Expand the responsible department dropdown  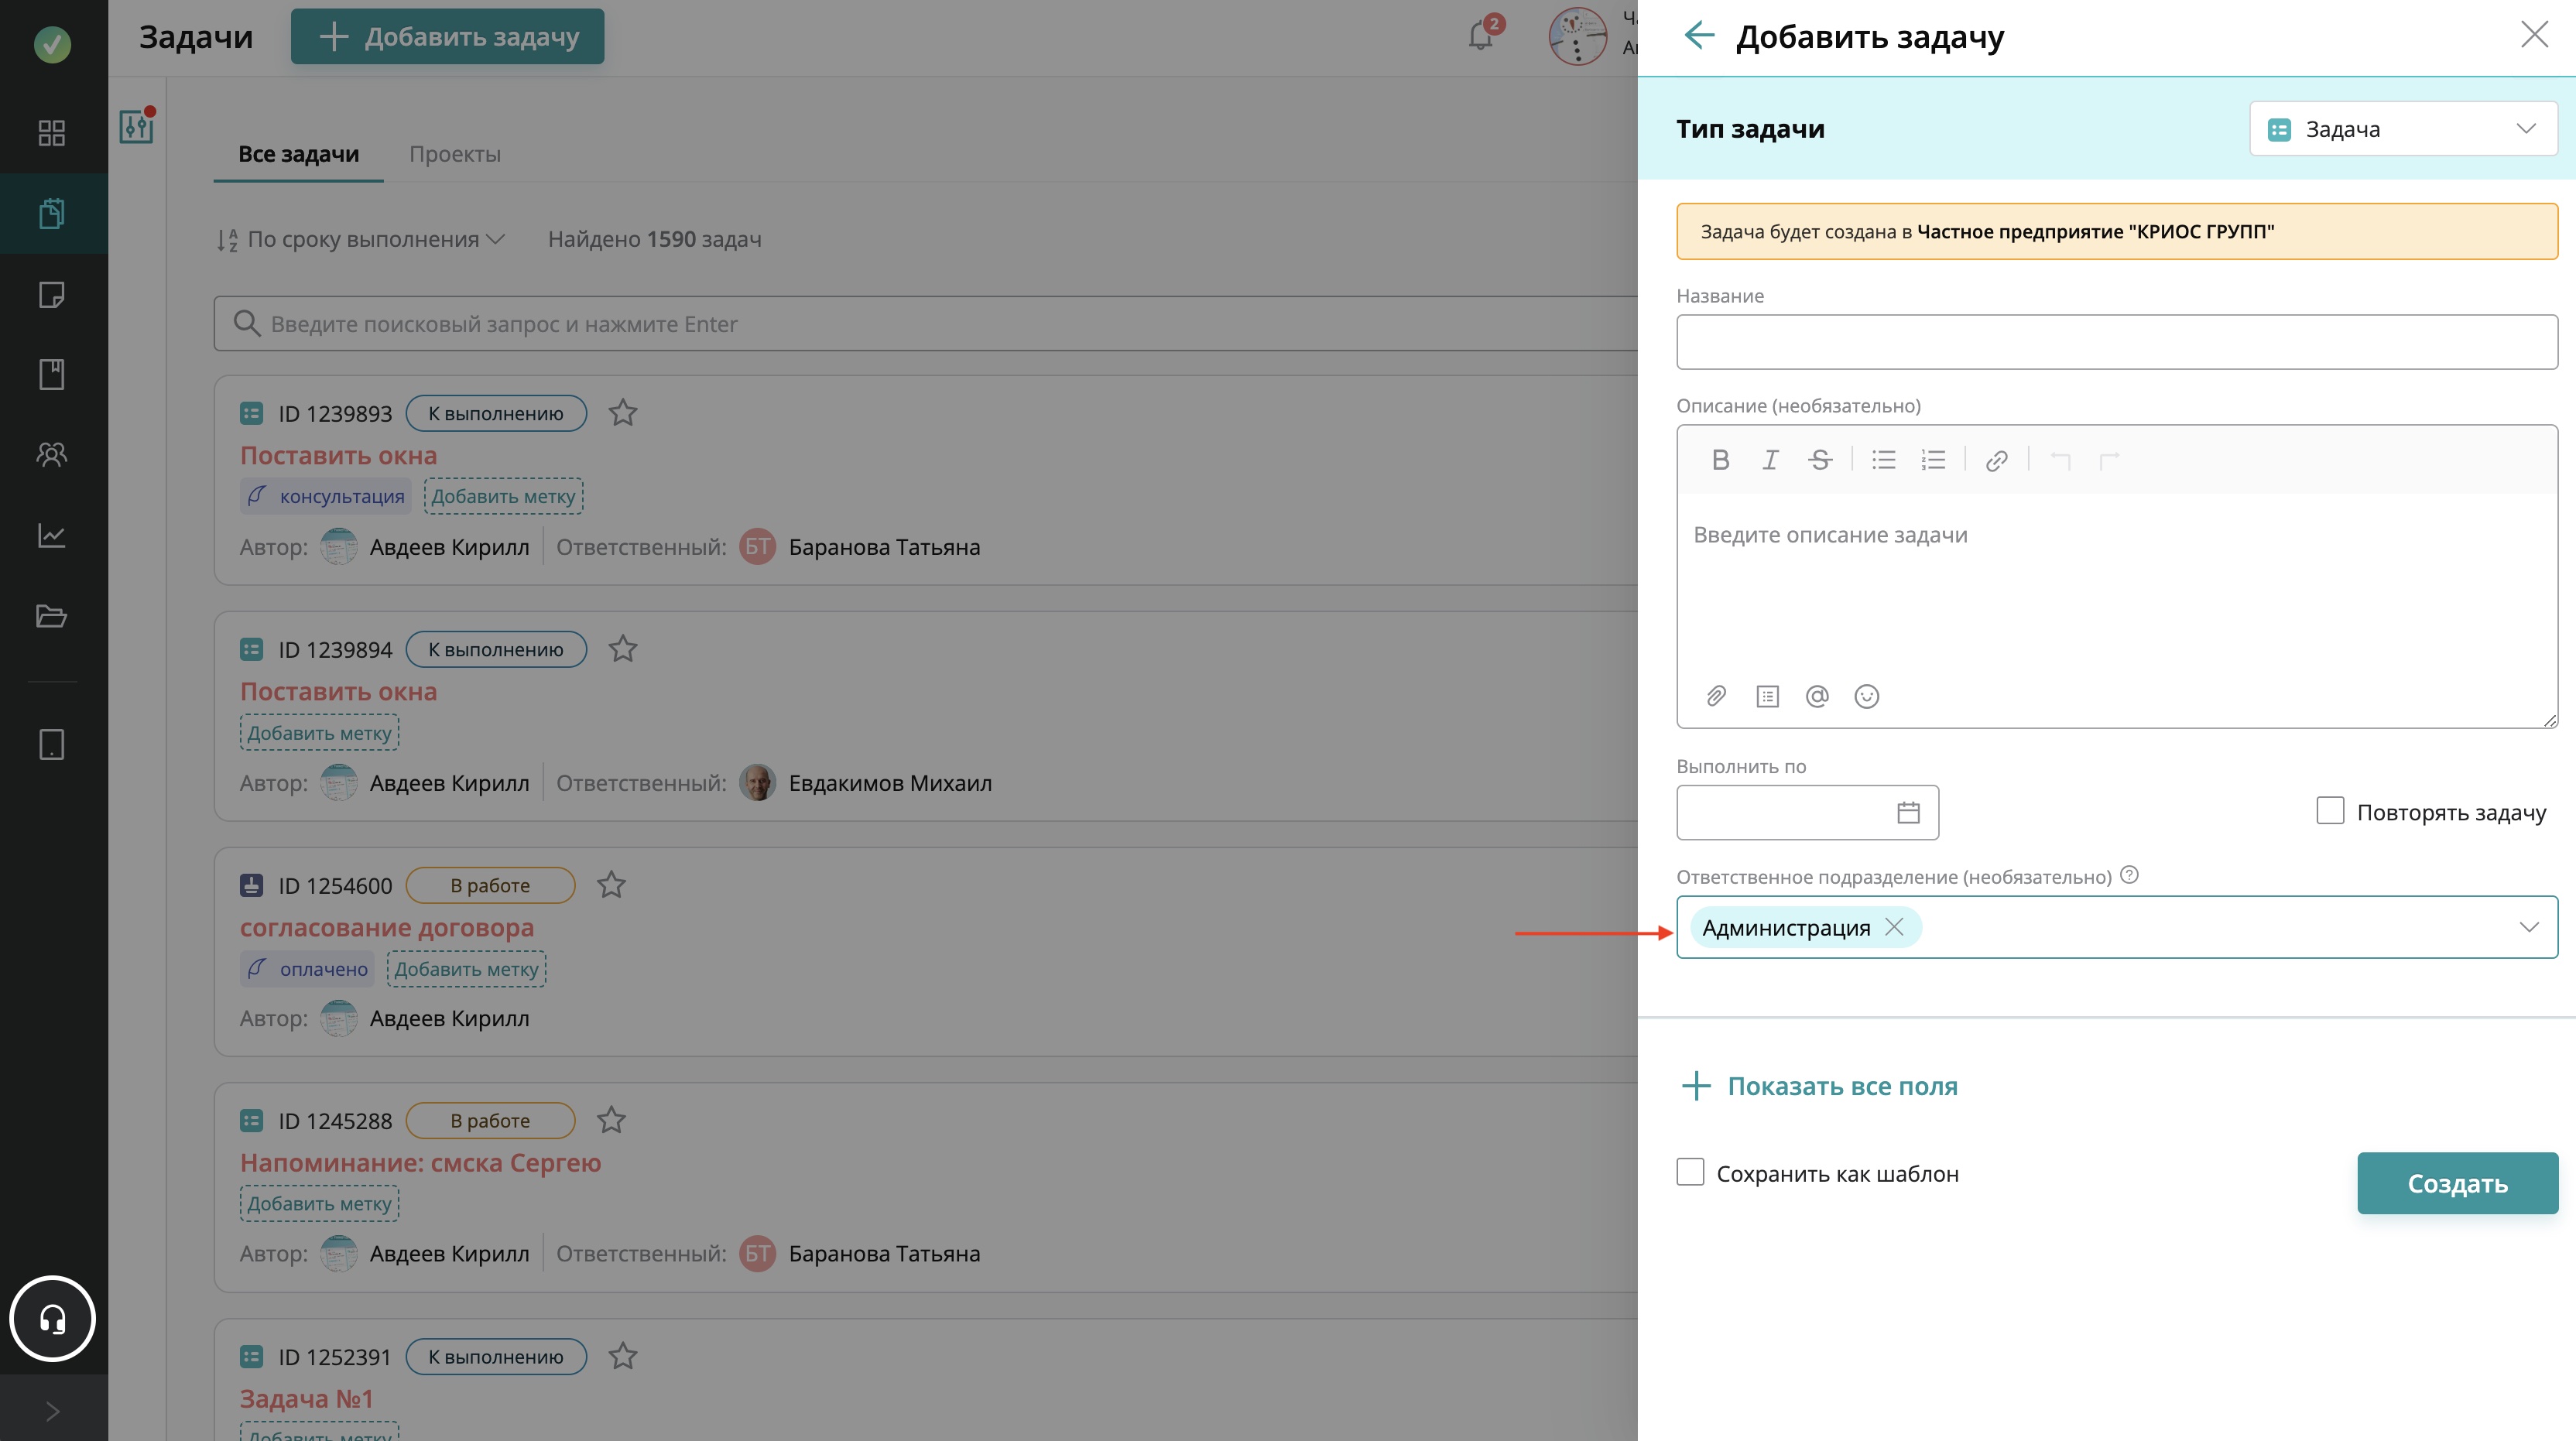[x=2528, y=927]
